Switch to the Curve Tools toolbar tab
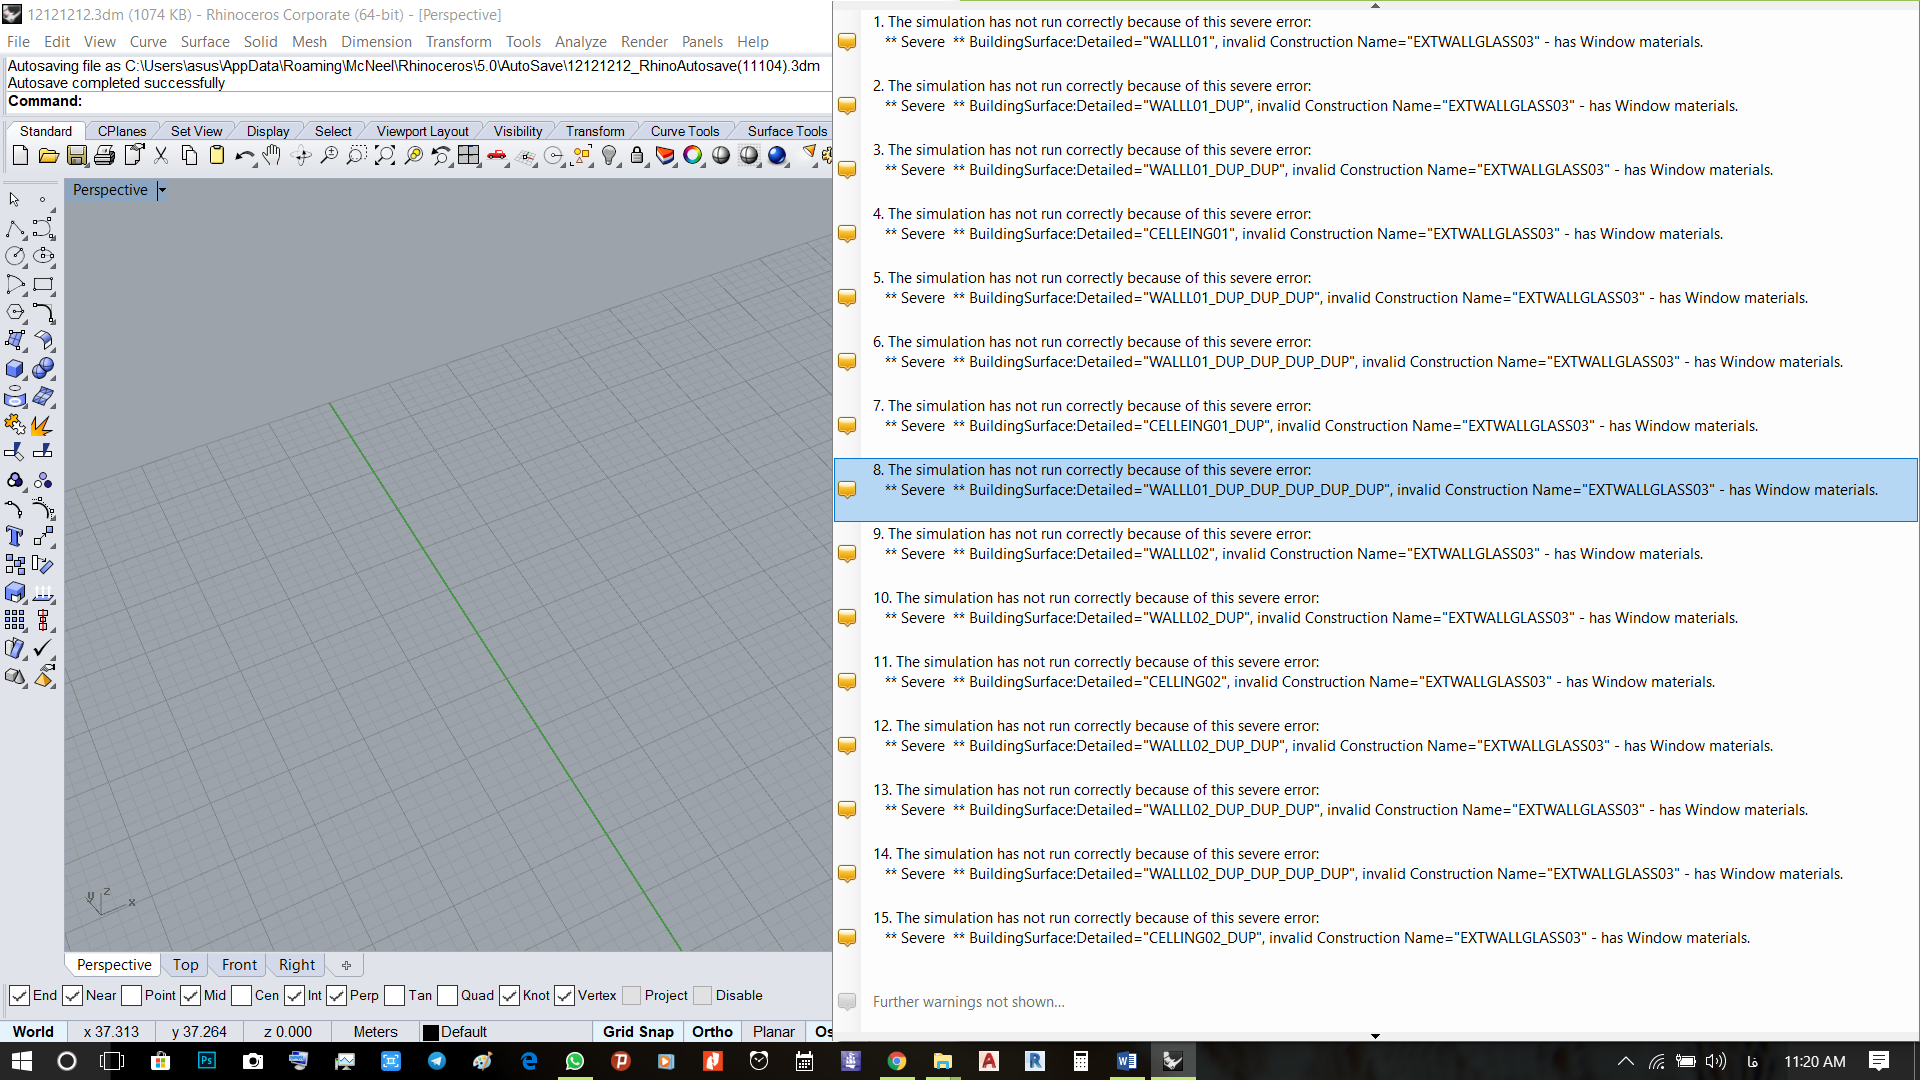 [684, 131]
